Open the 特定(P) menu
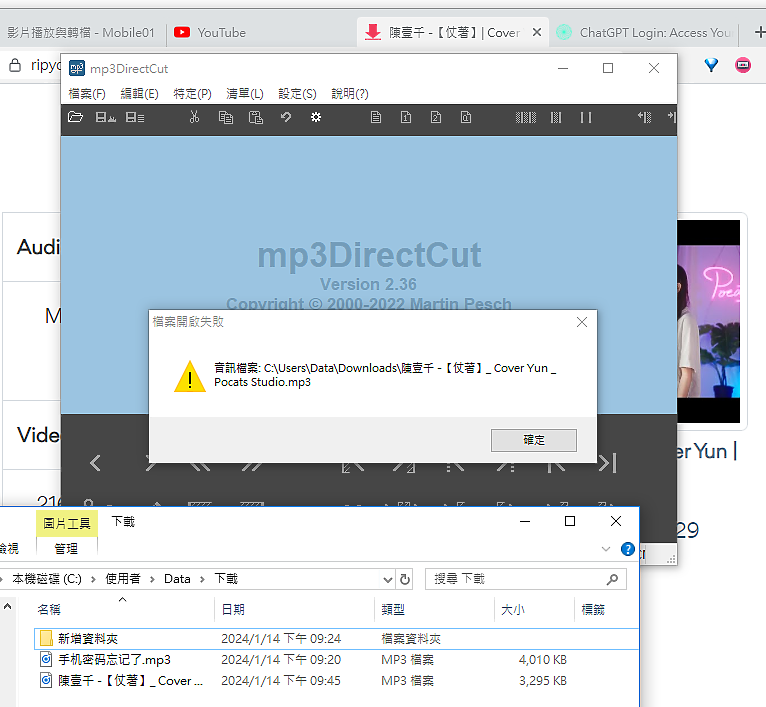 click(192, 94)
